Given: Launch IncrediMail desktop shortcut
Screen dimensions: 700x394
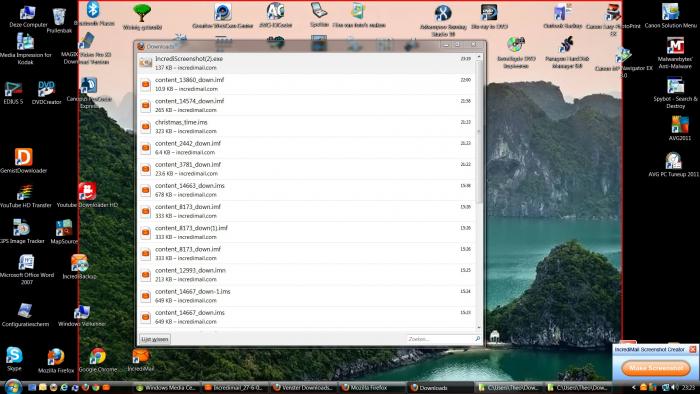Looking at the screenshot, I should (x=141, y=360).
